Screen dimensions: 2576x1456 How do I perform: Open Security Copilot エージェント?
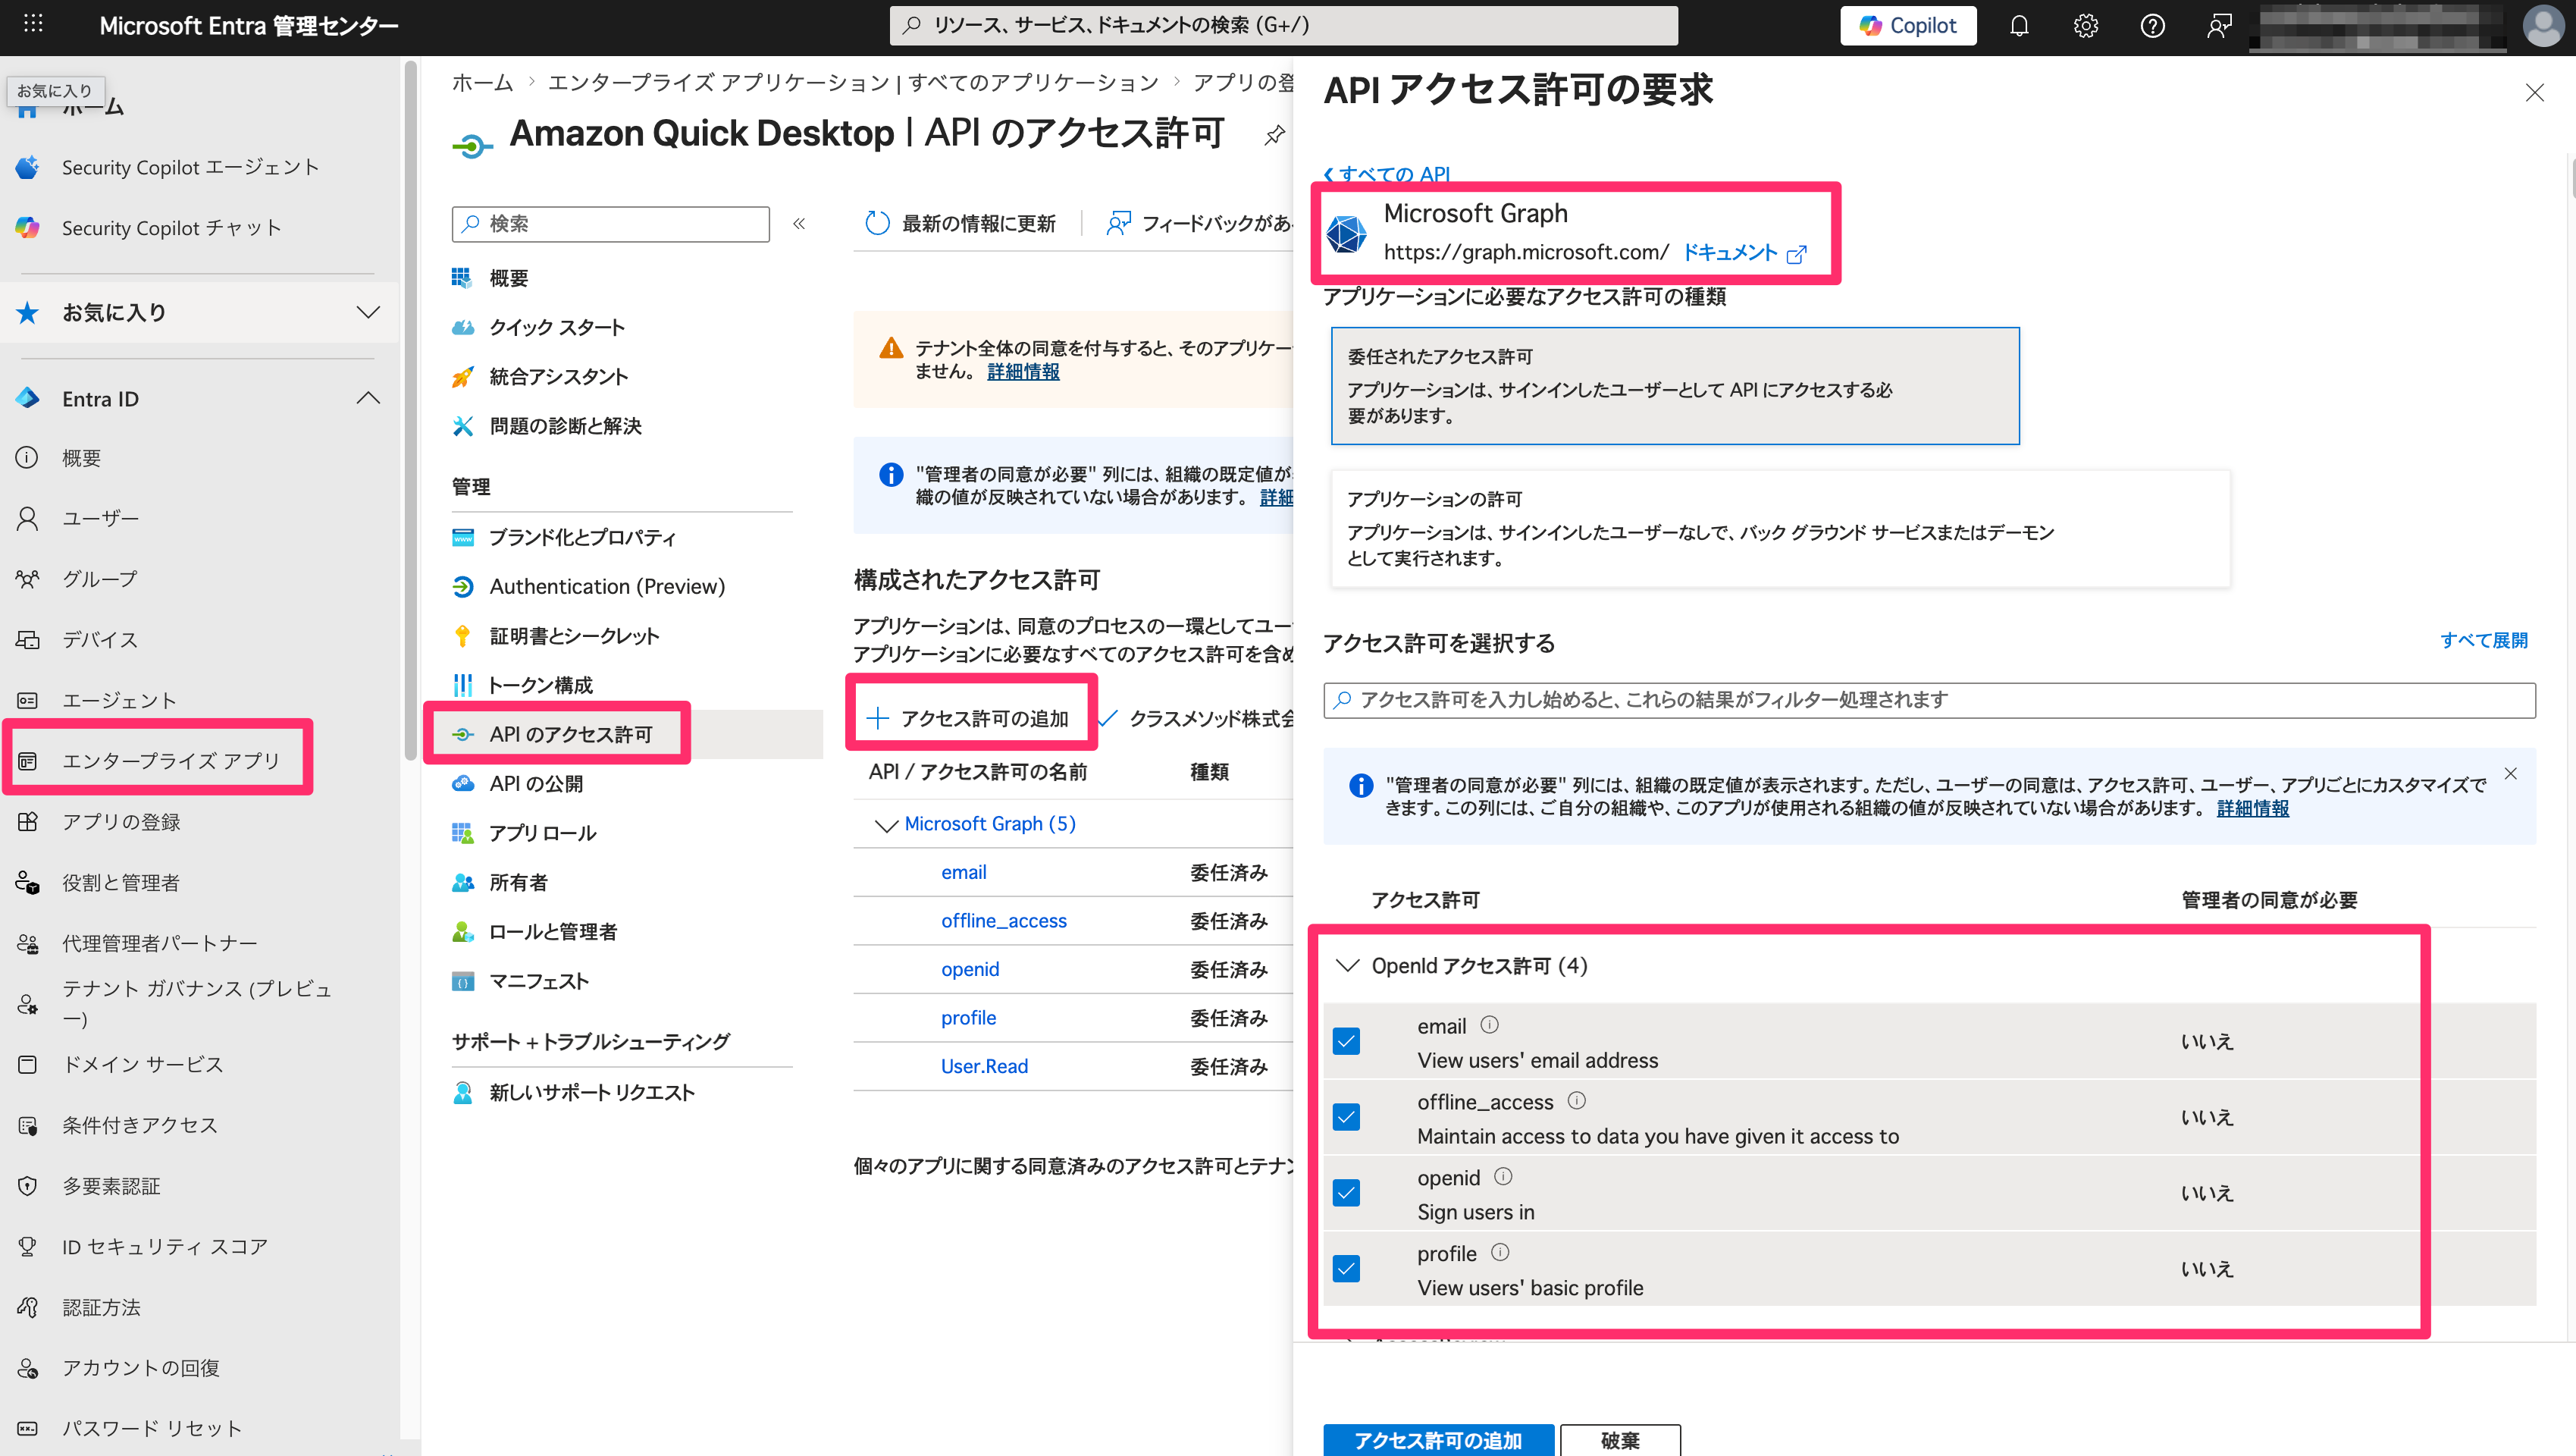click(190, 167)
